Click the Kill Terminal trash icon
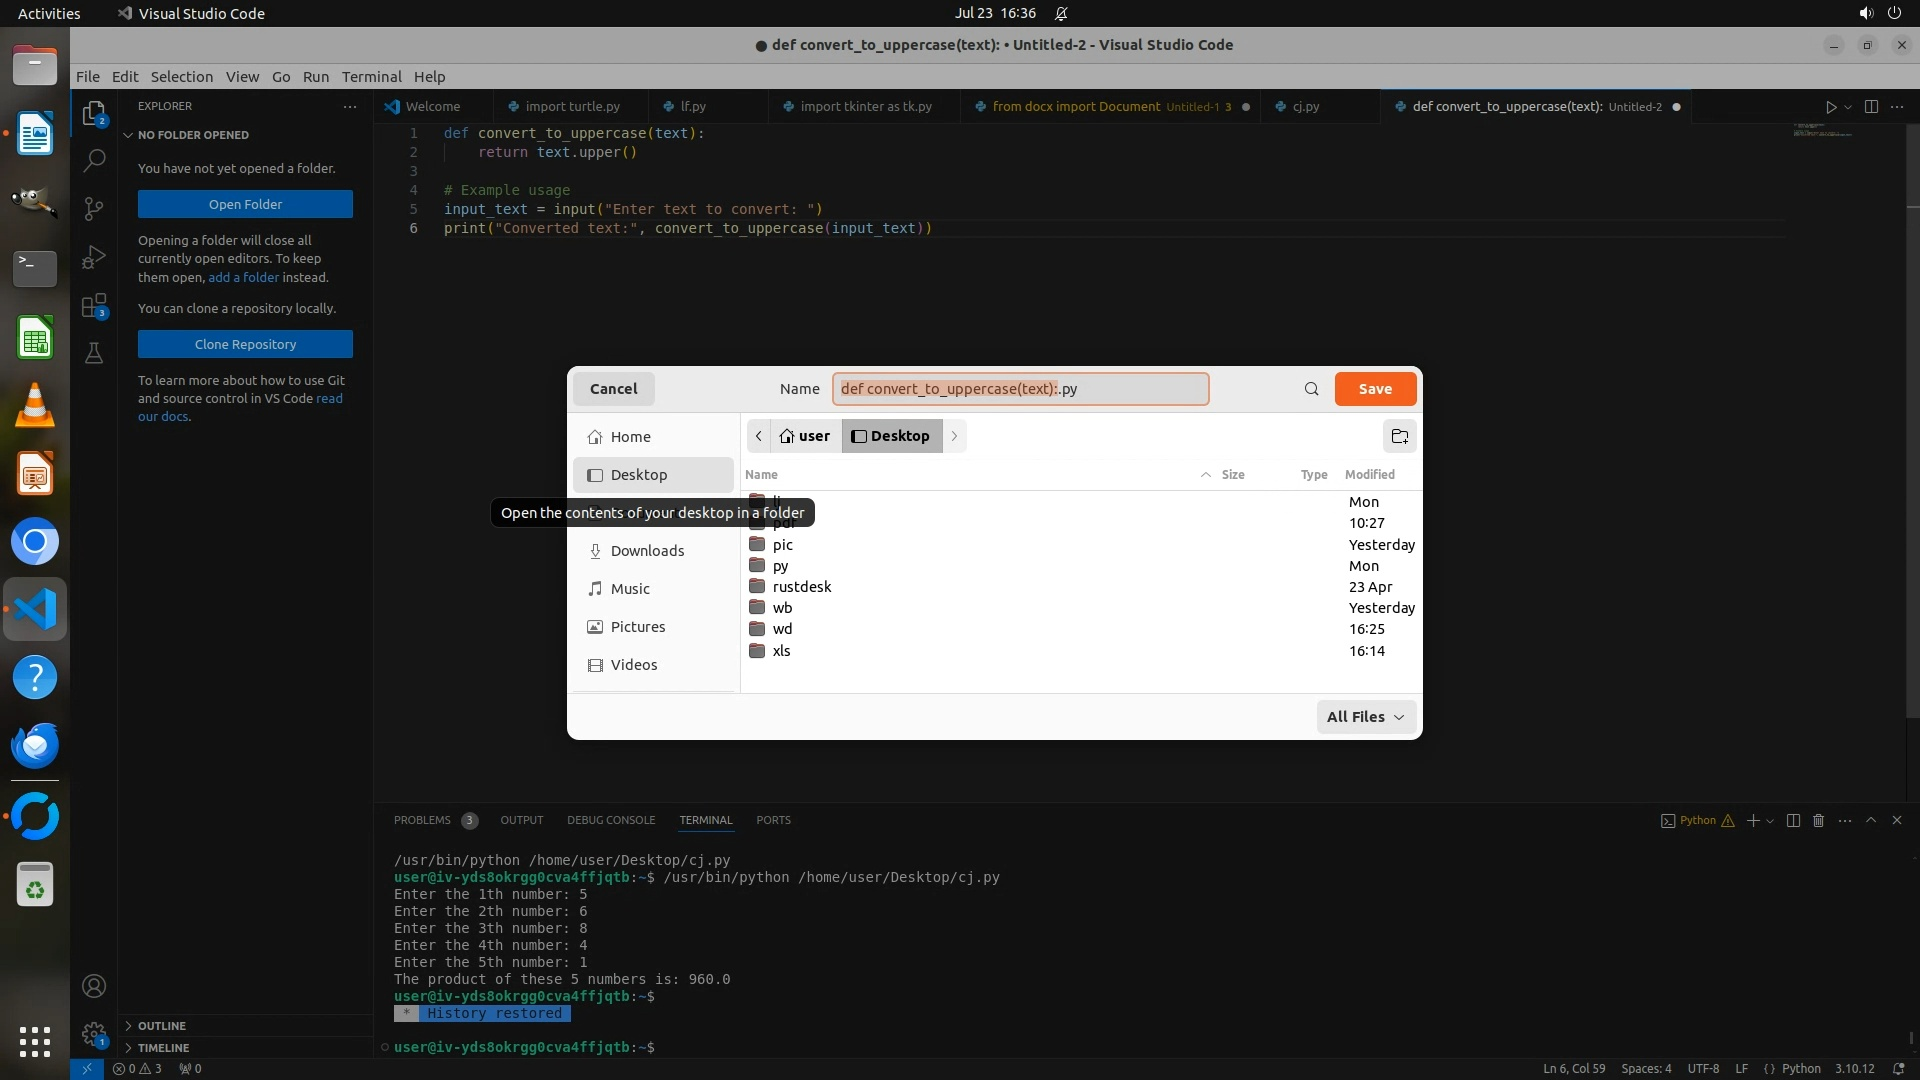This screenshot has height=1080, width=1920. point(1818,820)
